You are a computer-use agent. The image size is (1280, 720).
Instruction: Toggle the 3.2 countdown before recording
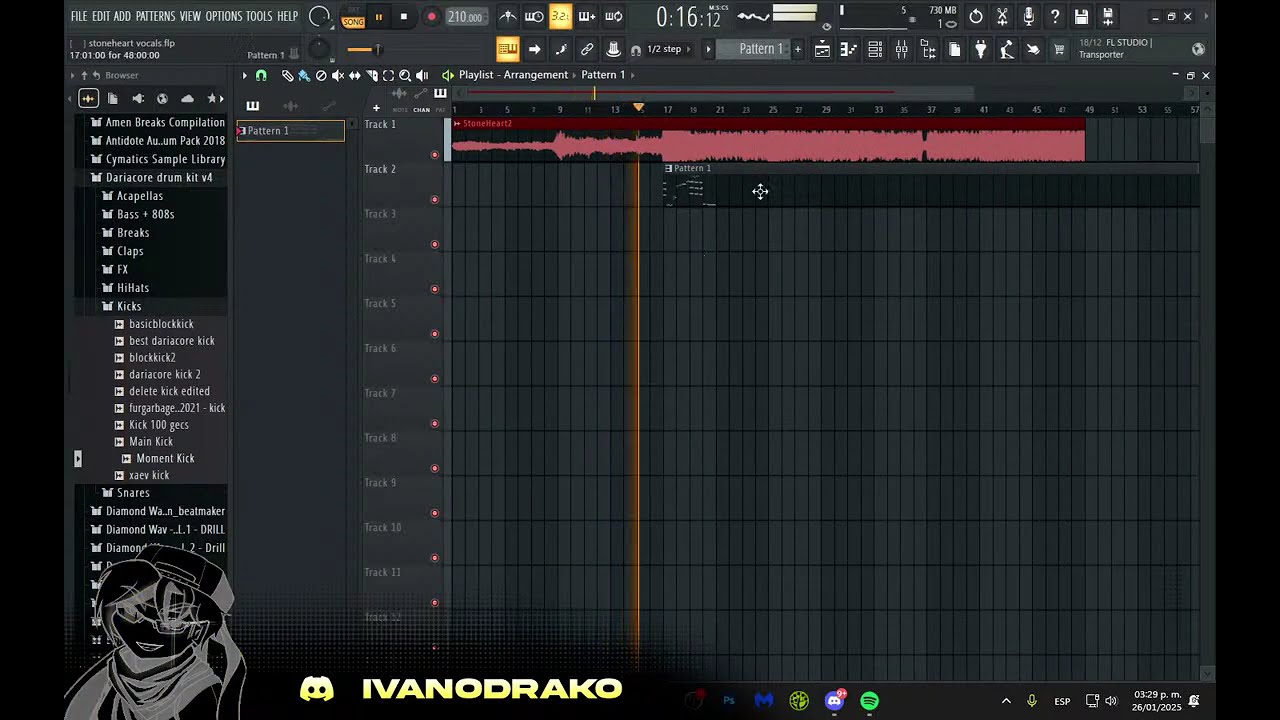(x=560, y=16)
